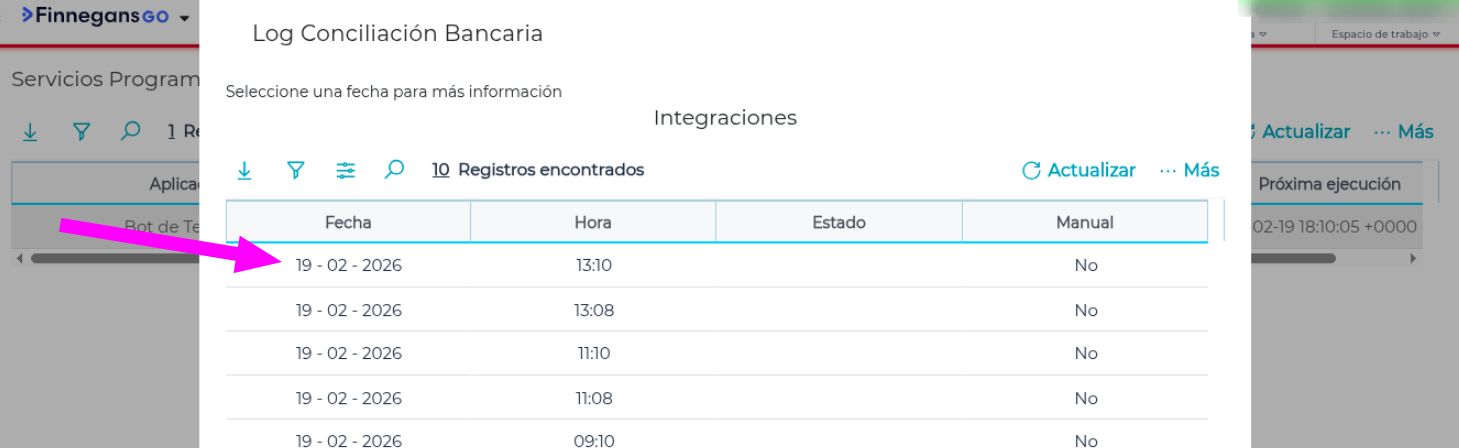Click the FinnegansGO logo
The image size is (1459, 448).
95,17
